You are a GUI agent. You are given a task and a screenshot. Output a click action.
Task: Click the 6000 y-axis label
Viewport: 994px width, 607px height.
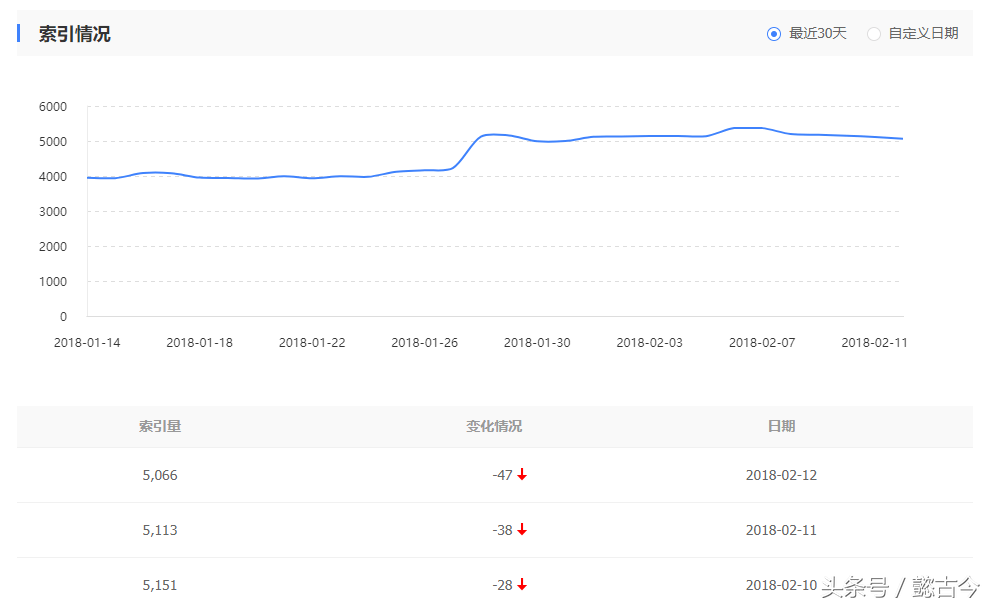pos(53,107)
